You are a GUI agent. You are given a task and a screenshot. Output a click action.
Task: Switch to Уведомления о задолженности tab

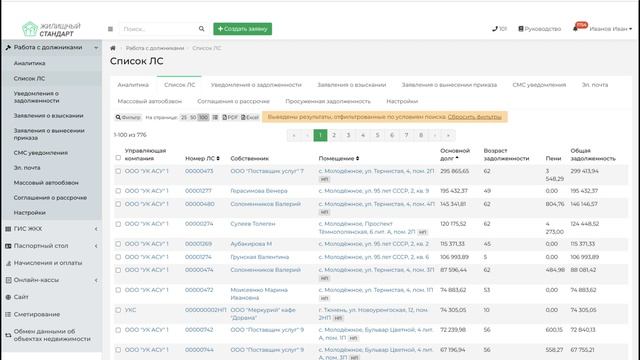[256, 85]
